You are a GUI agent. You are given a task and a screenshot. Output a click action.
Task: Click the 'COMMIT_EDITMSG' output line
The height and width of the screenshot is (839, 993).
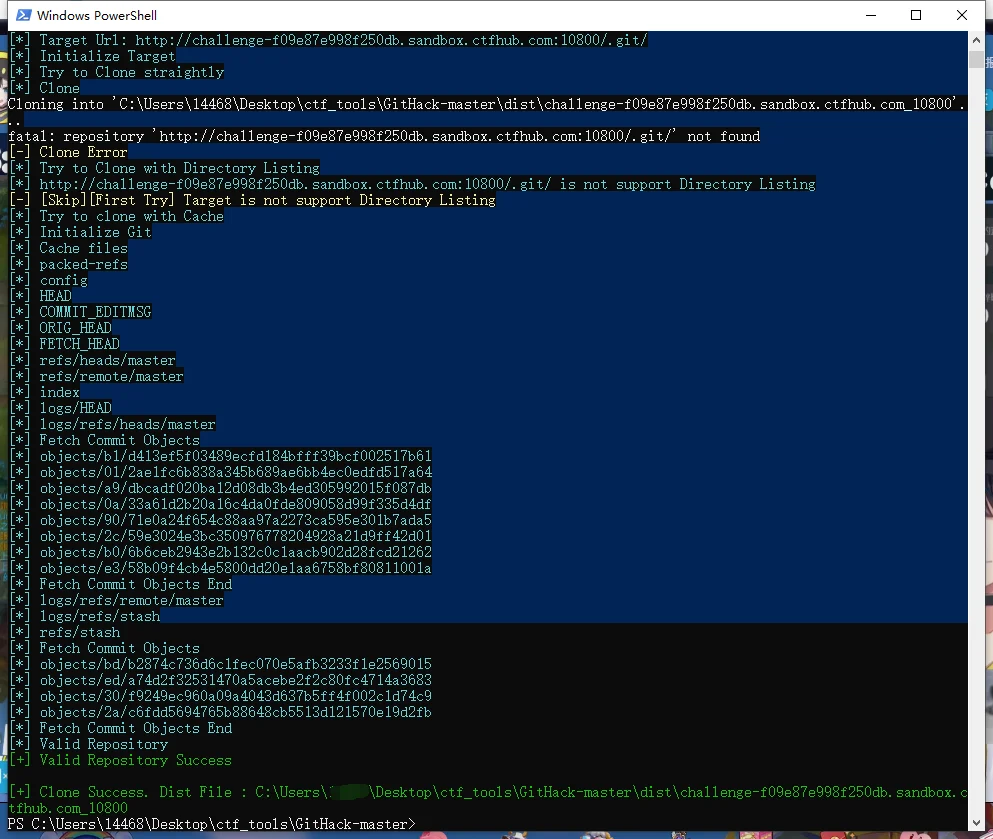(x=94, y=312)
